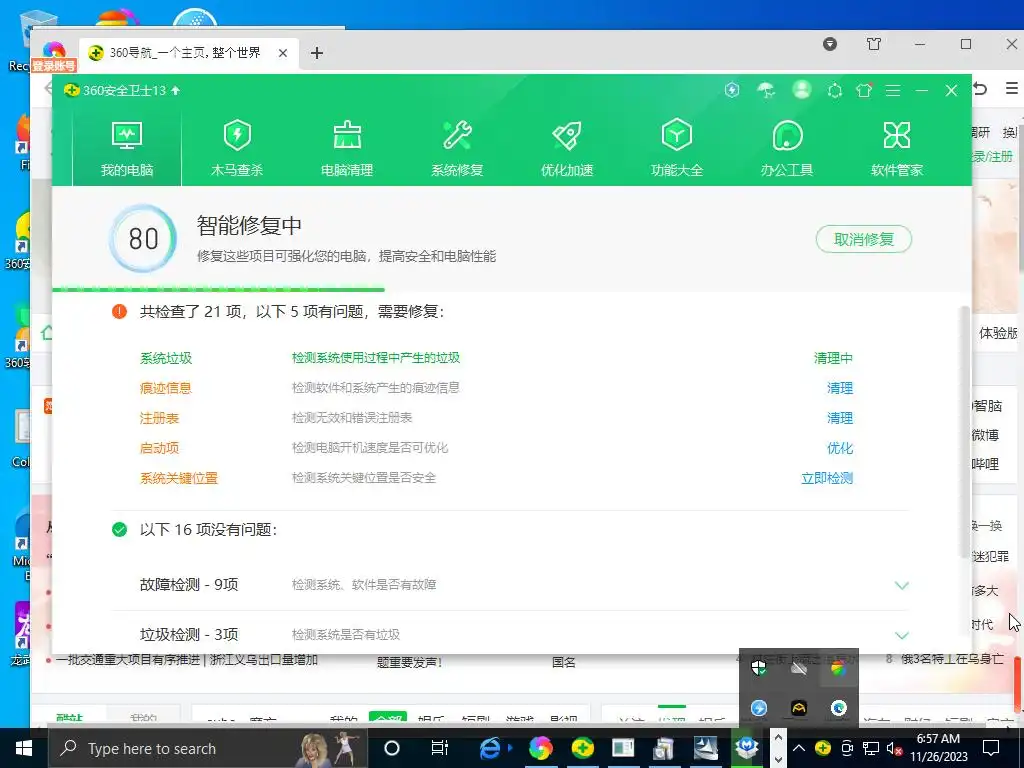This screenshot has width=1024, height=768.
Task: Click the umbrella icon in 360 title bar
Action: click(766, 90)
